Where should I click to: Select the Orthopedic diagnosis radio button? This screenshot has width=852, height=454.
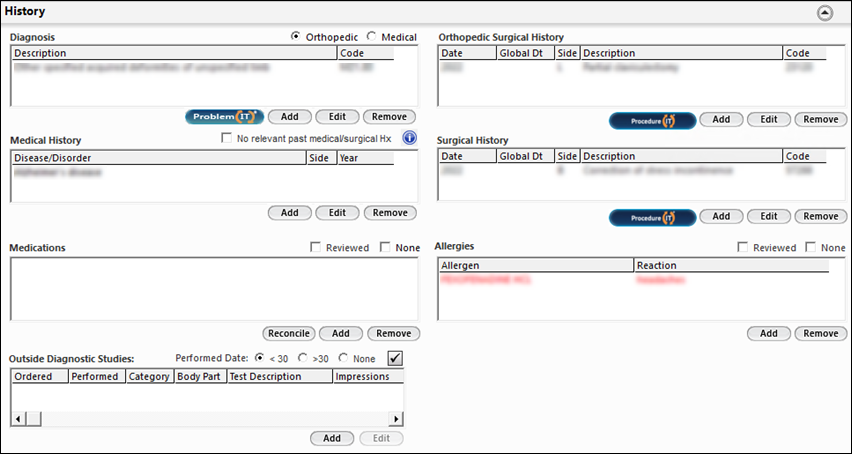296,37
